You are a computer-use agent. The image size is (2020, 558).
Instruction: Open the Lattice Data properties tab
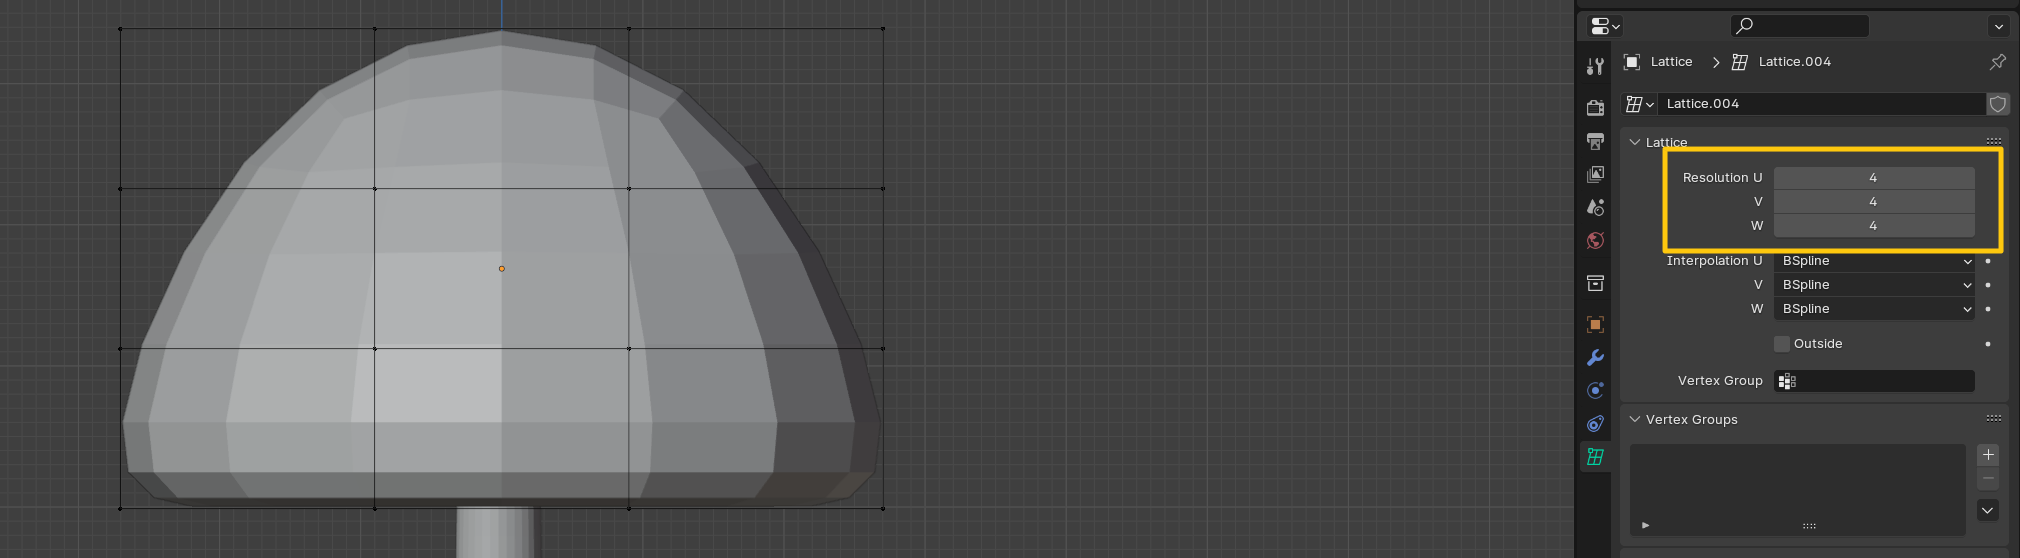(x=1595, y=457)
